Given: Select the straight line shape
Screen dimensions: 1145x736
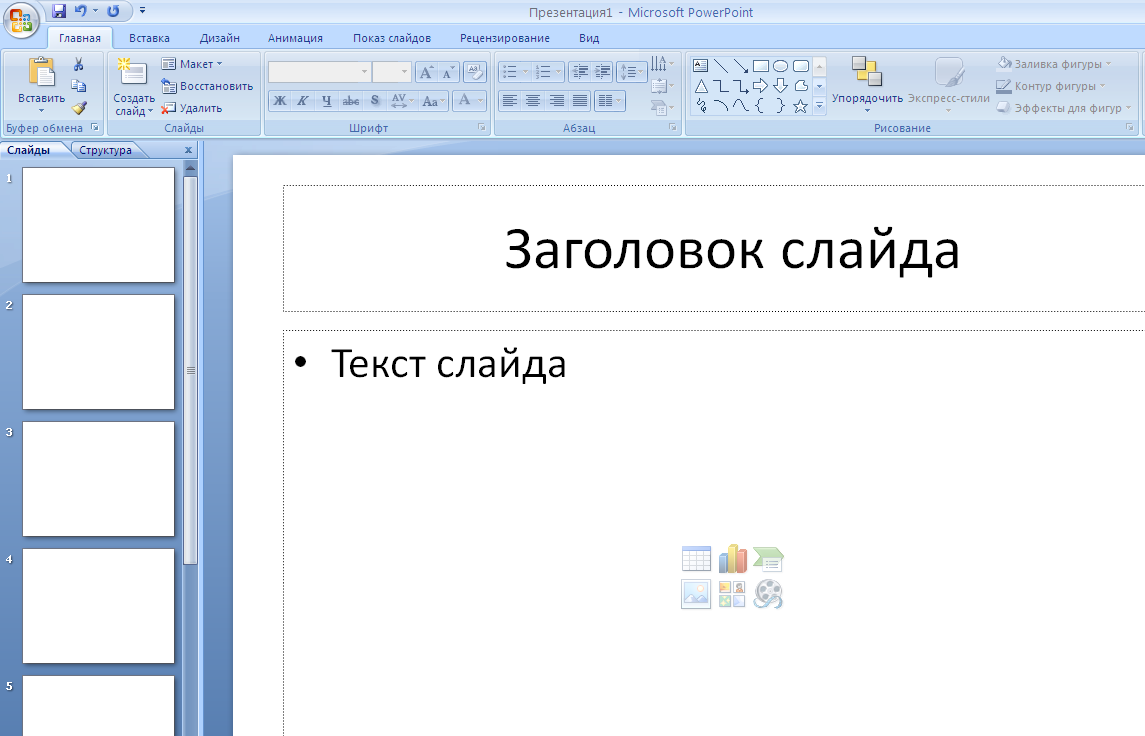Looking at the screenshot, I should click(721, 66).
